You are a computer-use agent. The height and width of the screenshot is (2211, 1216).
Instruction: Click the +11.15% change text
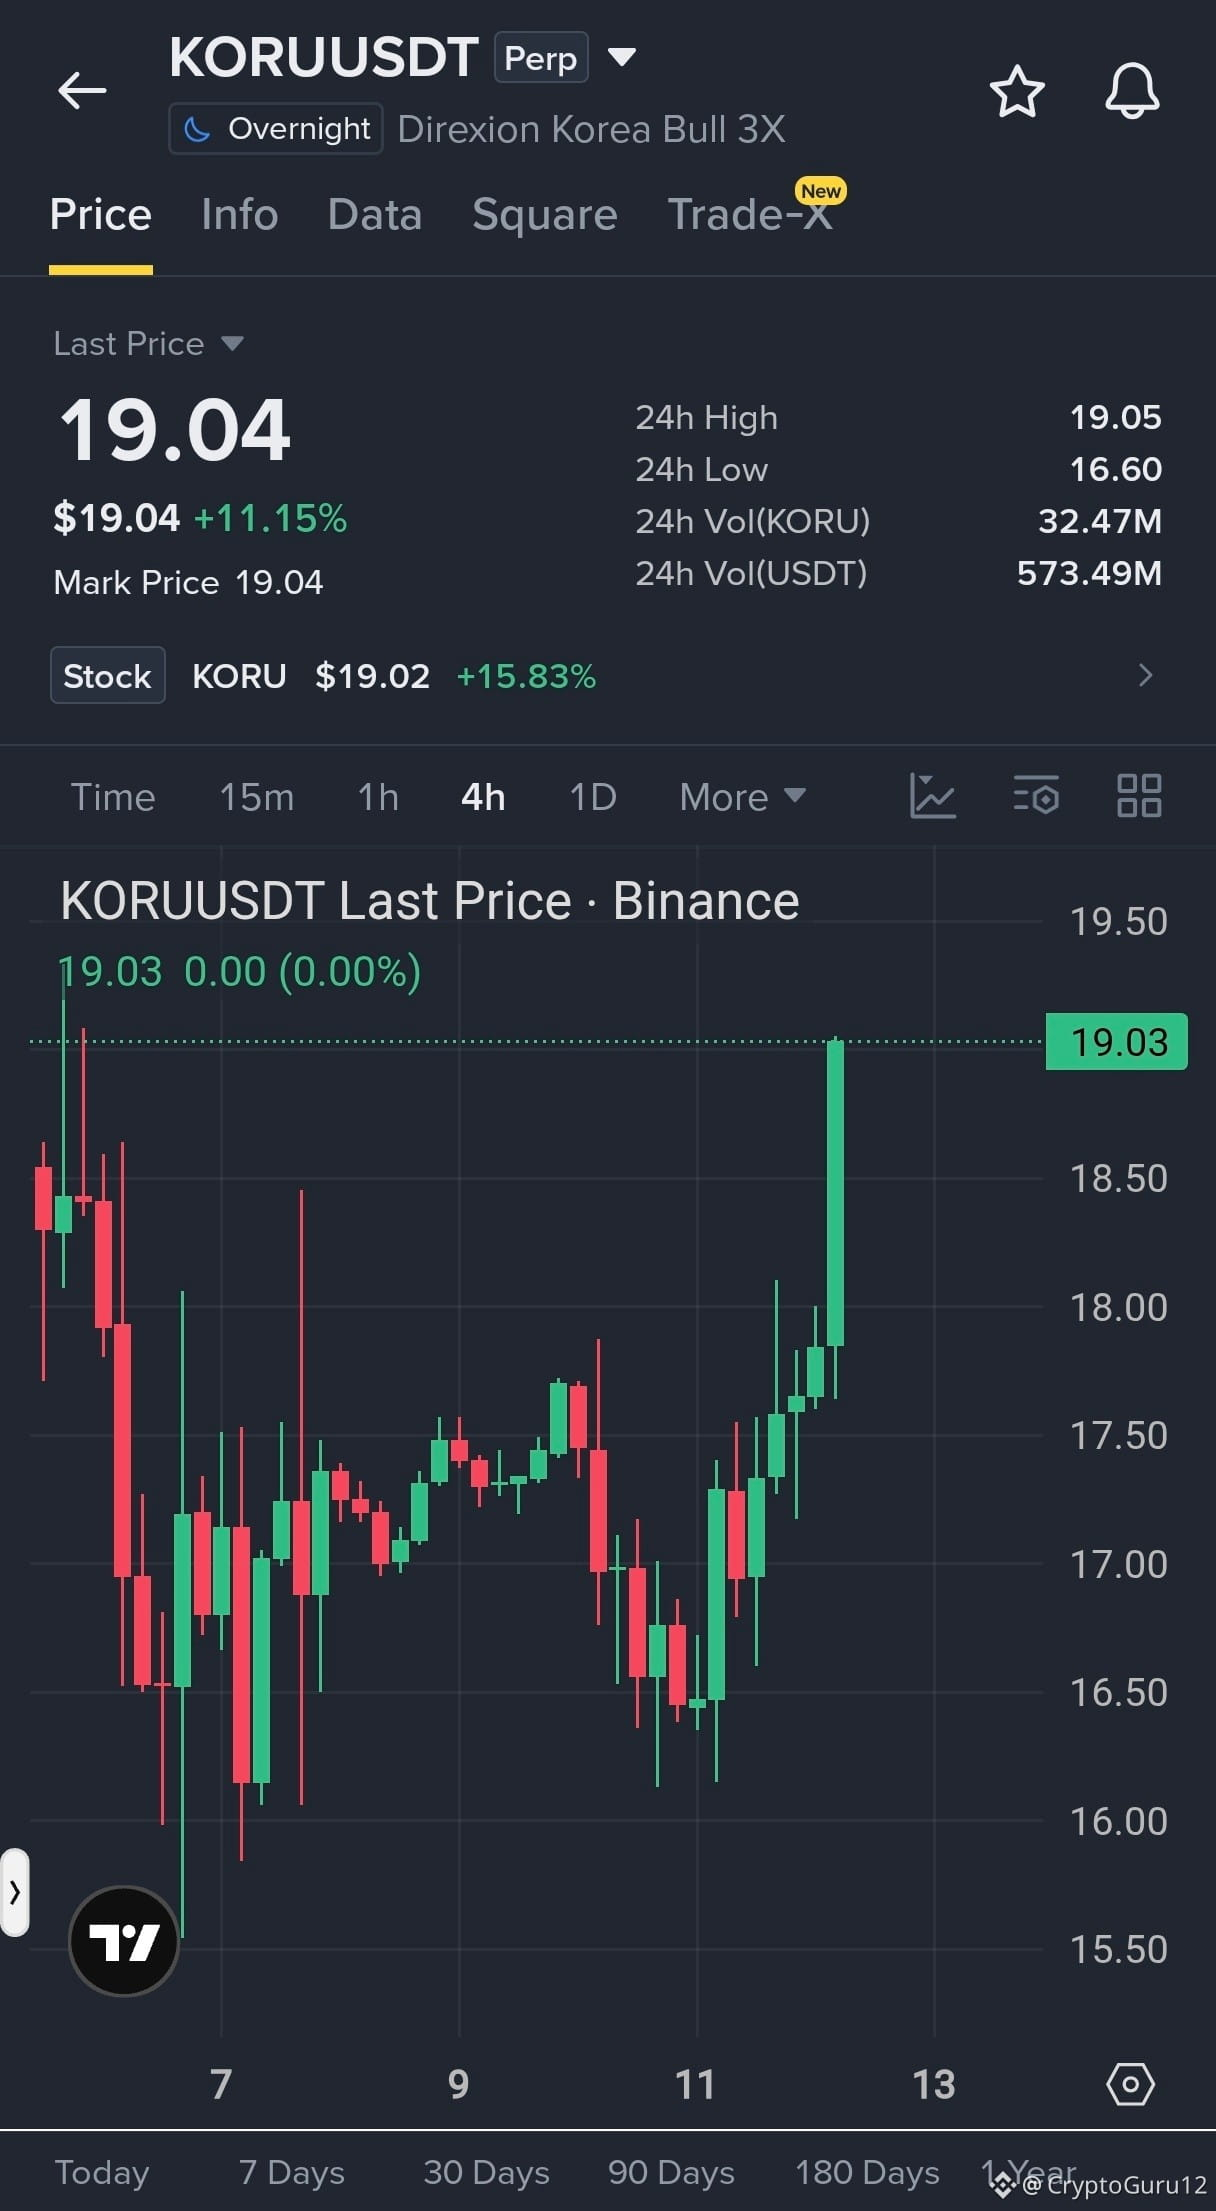point(270,518)
